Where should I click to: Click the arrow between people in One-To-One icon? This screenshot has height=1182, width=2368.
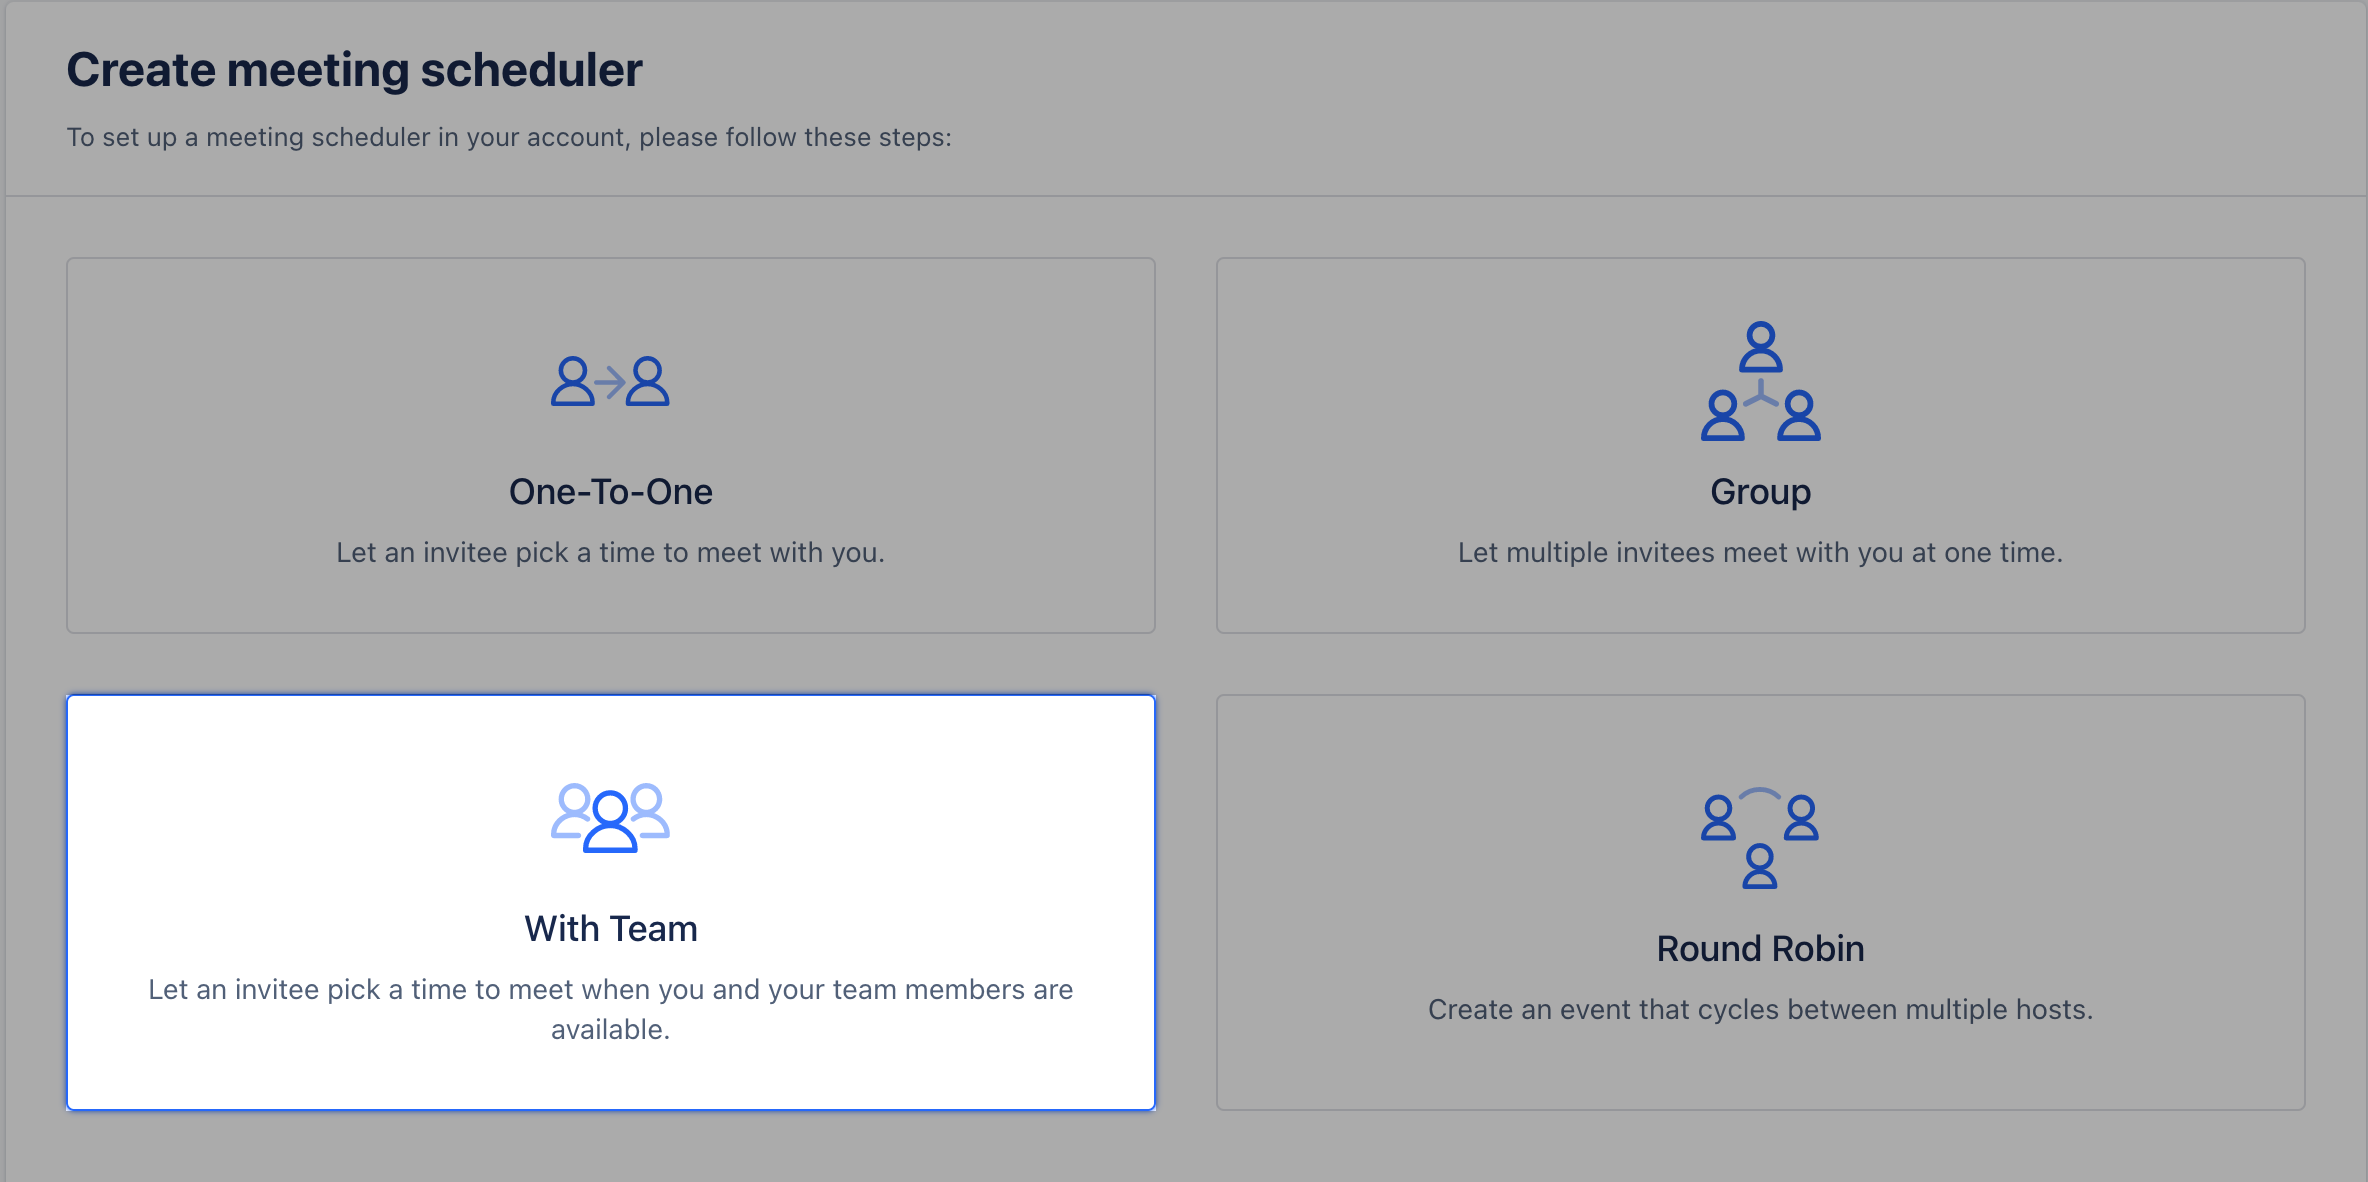coord(610,381)
